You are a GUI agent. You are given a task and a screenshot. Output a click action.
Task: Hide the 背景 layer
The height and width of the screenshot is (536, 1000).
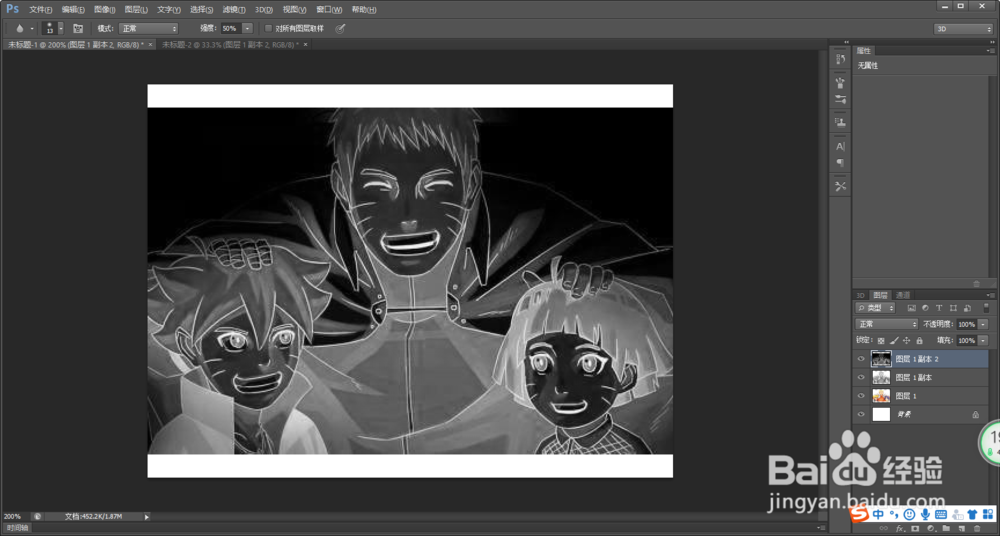coord(861,414)
